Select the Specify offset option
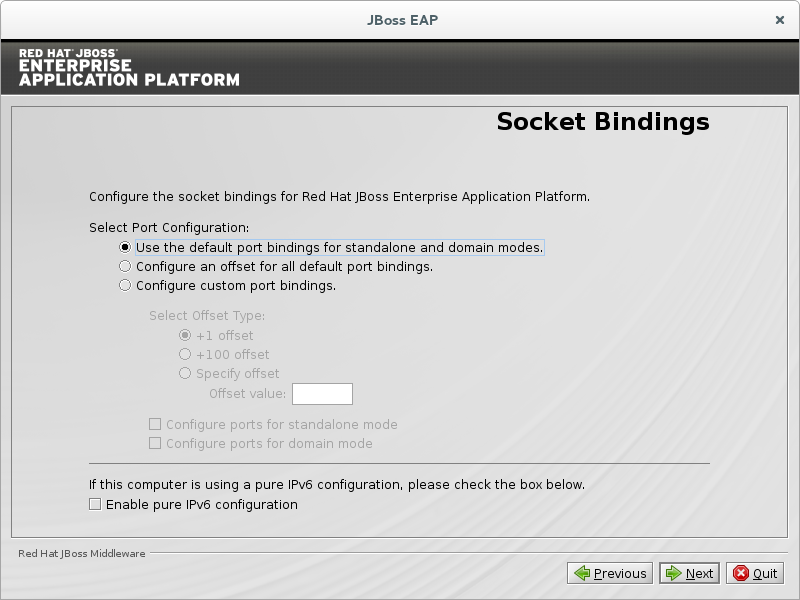This screenshot has height=600, width=800. pyautogui.click(x=185, y=373)
